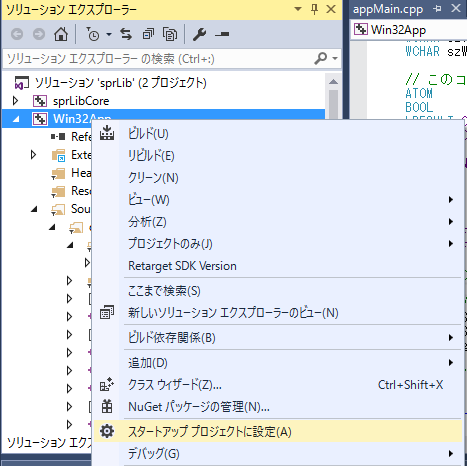Image resolution: width=467 pixels, height=466 pixels.
Task: Choose NuGet パッケージの管理(N)... menu item
Action: (278, 407)
